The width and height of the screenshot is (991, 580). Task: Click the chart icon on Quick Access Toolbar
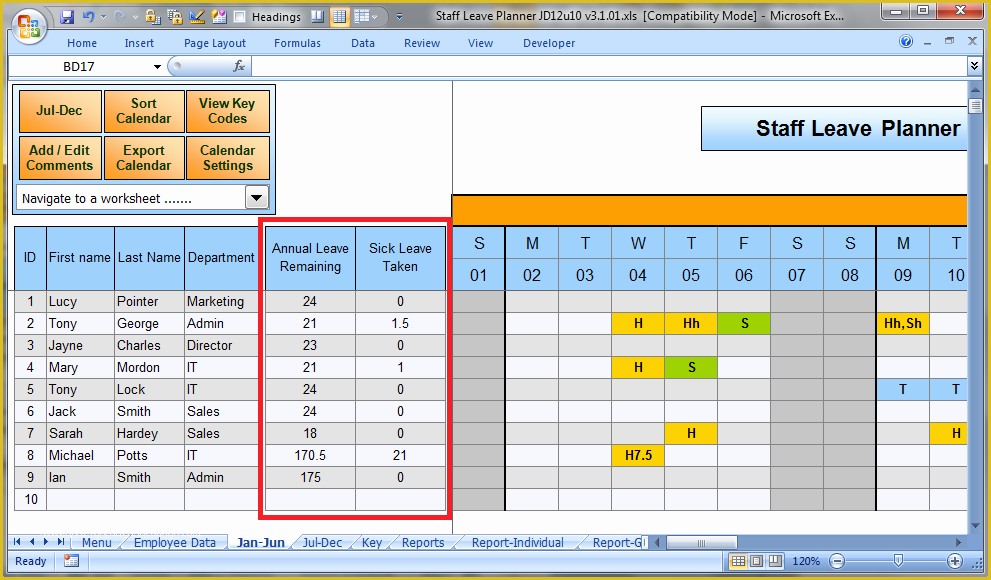tap(198, 15)
